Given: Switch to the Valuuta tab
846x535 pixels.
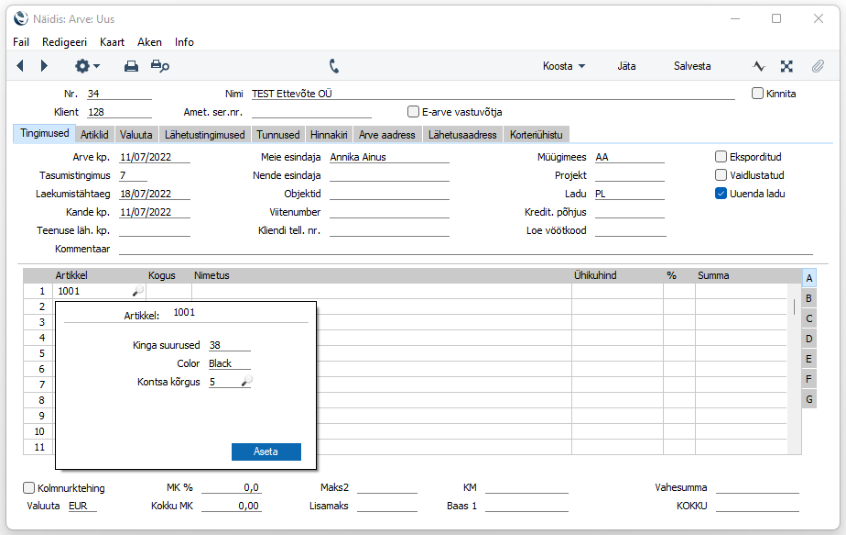Looking at the screenshot, I should pos(136,134).
